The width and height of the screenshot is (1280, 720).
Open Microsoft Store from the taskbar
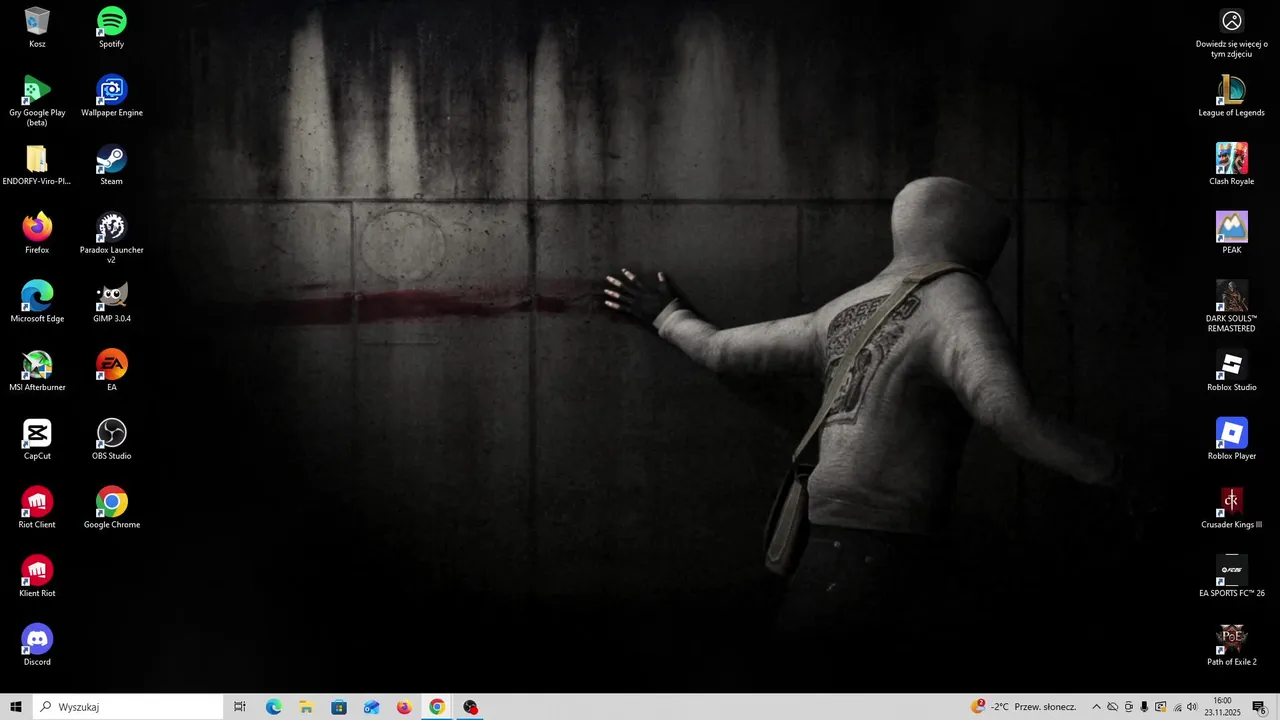click(339, 707)
